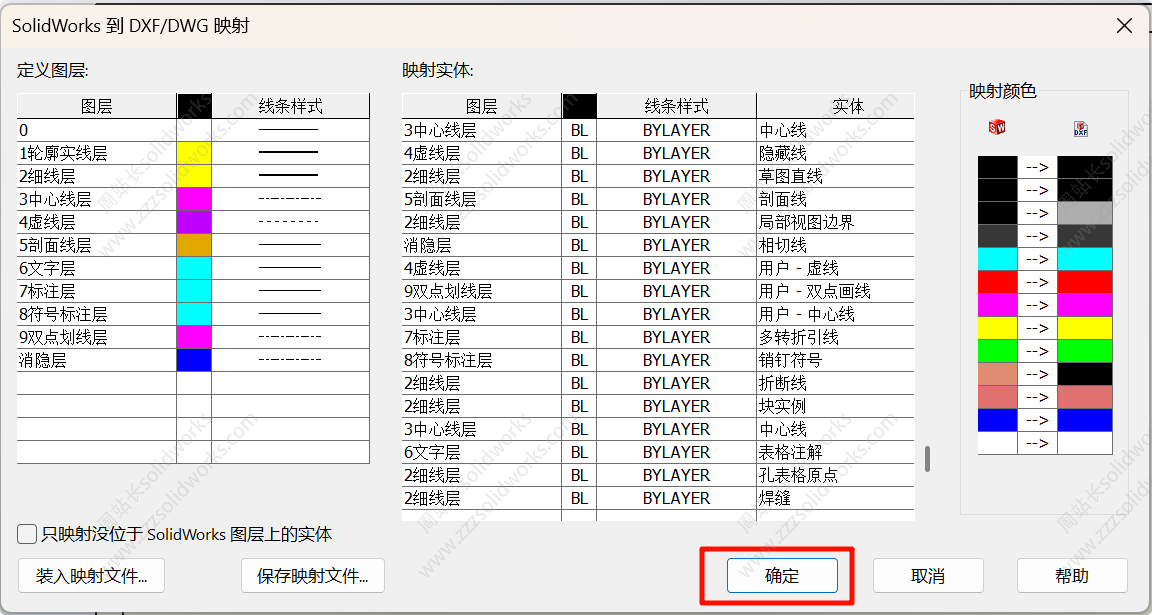The height and width of the screenshot is (615, 1152).
Task: Cancel the dialog using 取消
Action: pos(928,576)
